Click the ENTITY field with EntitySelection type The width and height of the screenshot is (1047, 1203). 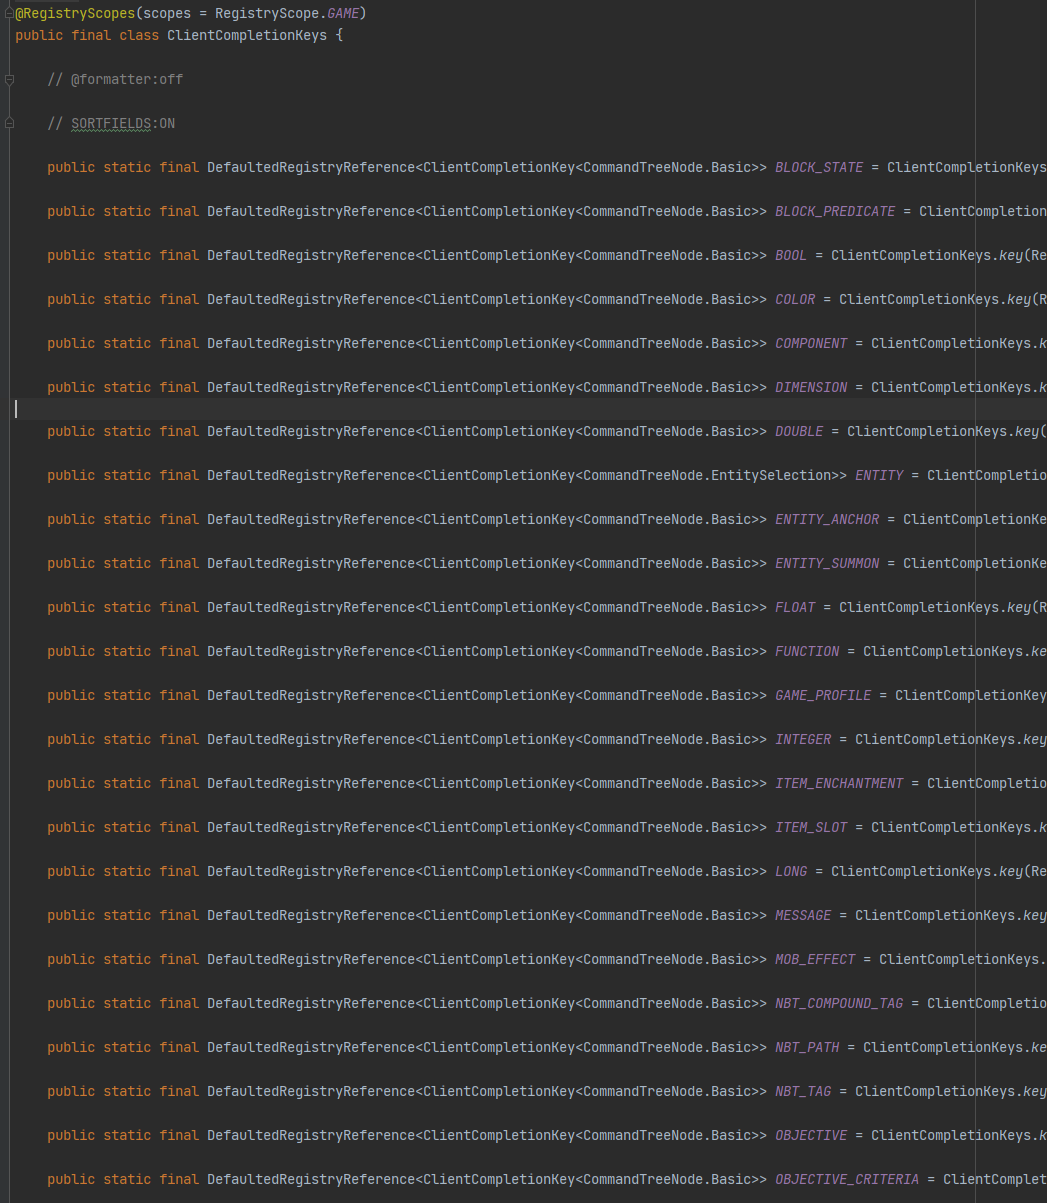pyautogui.click(x=878, y=475)
